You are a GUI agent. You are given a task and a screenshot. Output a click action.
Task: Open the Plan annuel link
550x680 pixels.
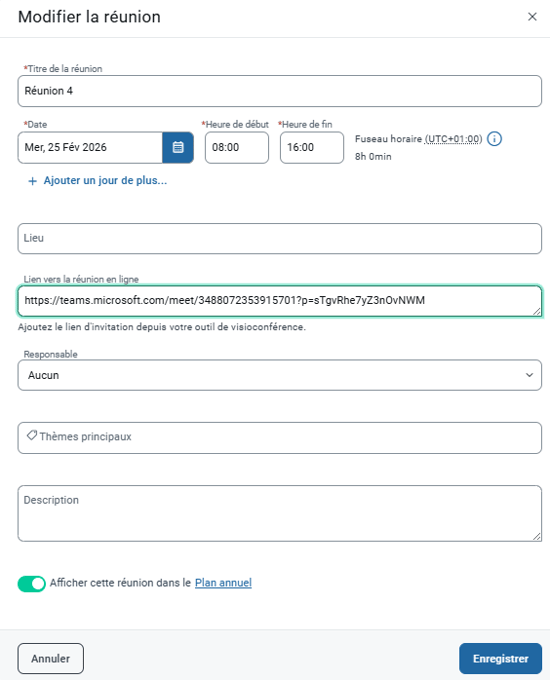[223, 582]
